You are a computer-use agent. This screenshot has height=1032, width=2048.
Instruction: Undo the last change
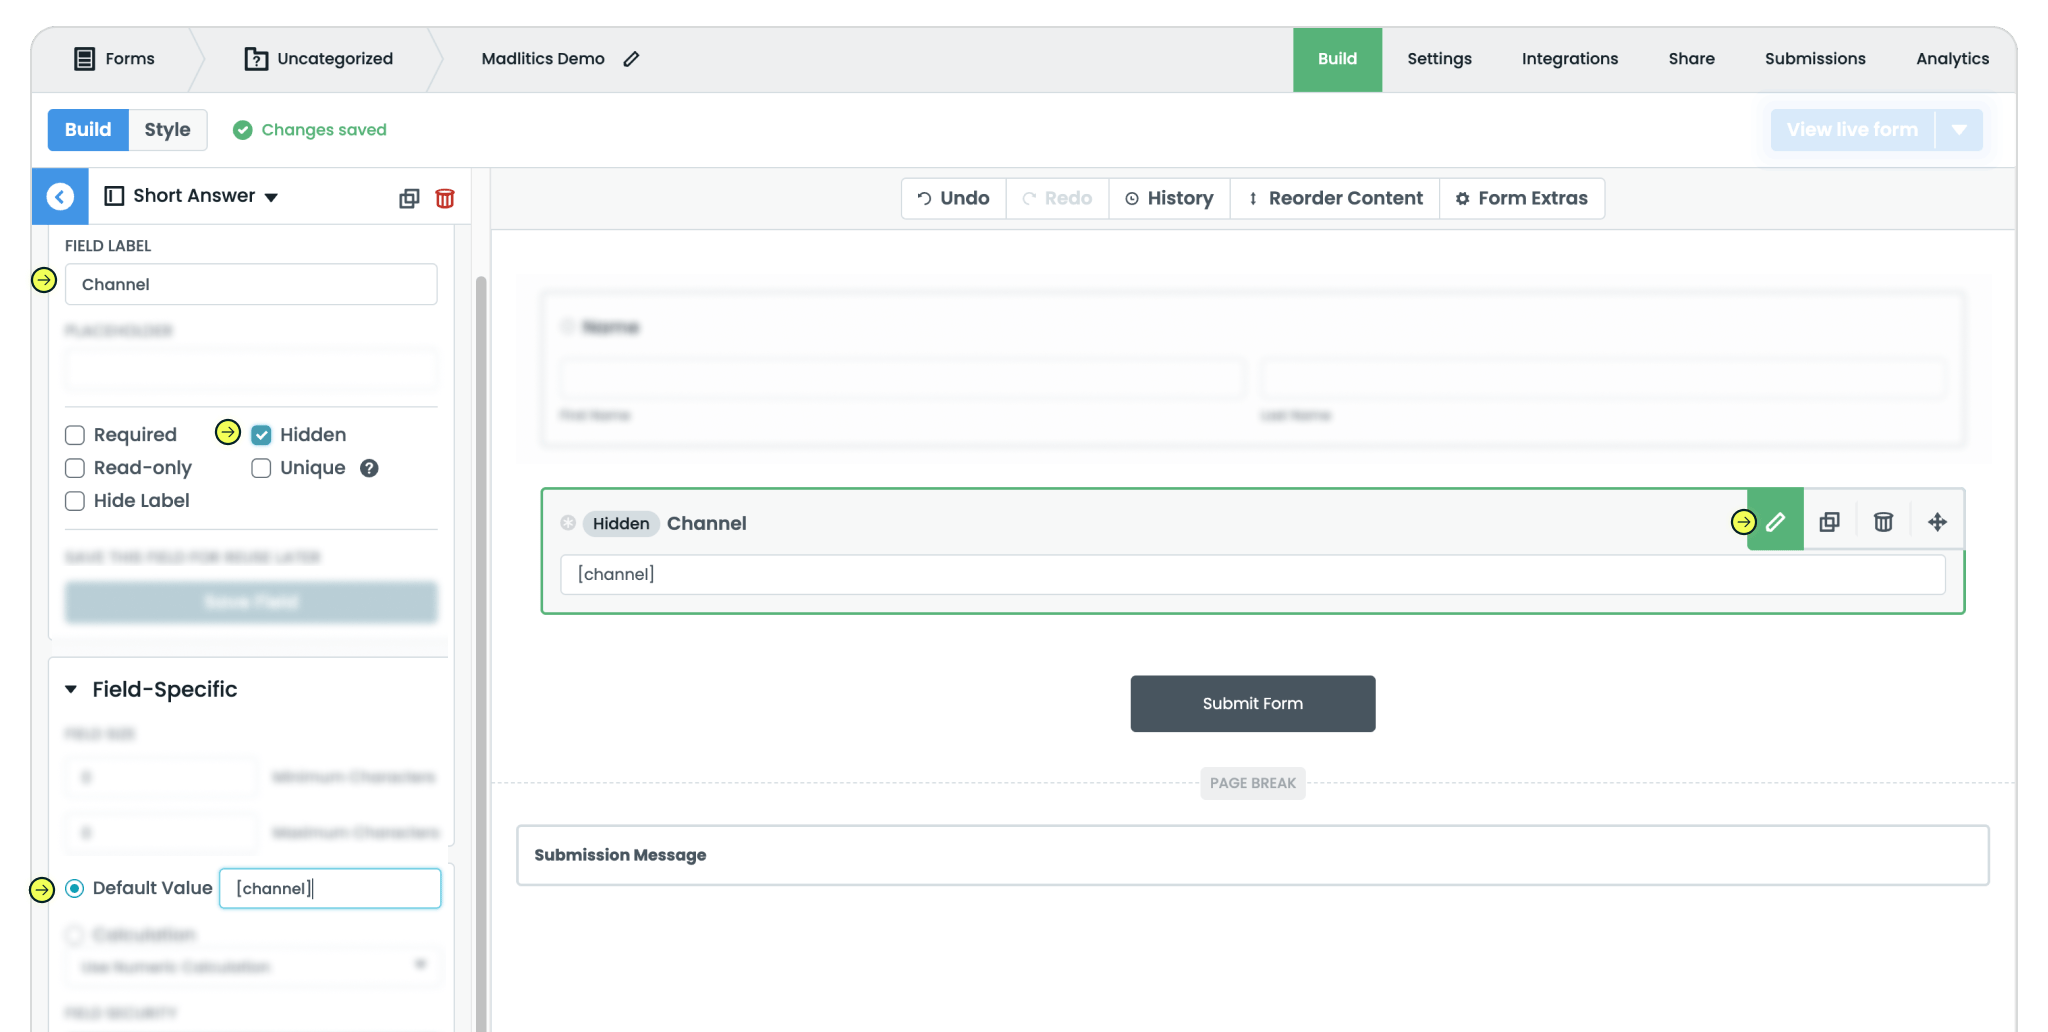954,198
